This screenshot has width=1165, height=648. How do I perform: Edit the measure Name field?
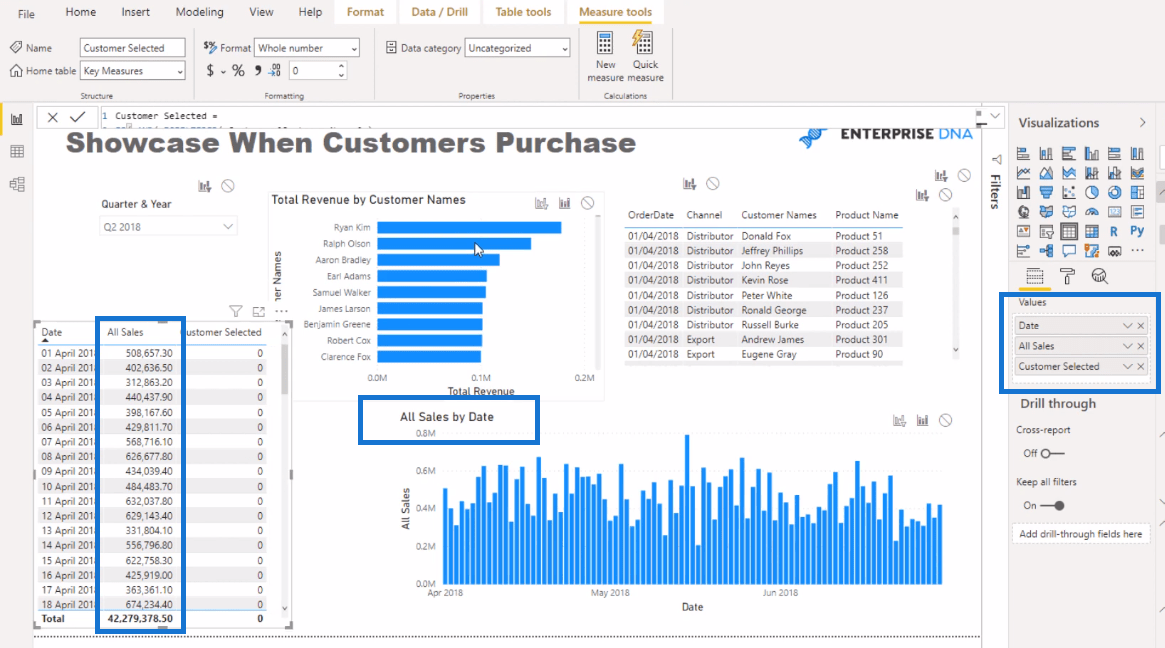coord(132,48)
